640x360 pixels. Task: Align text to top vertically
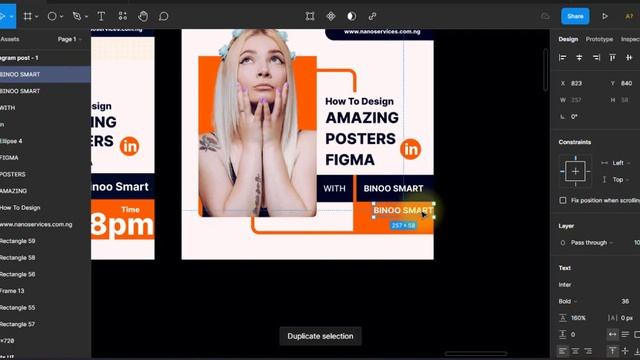click(613, 351)
